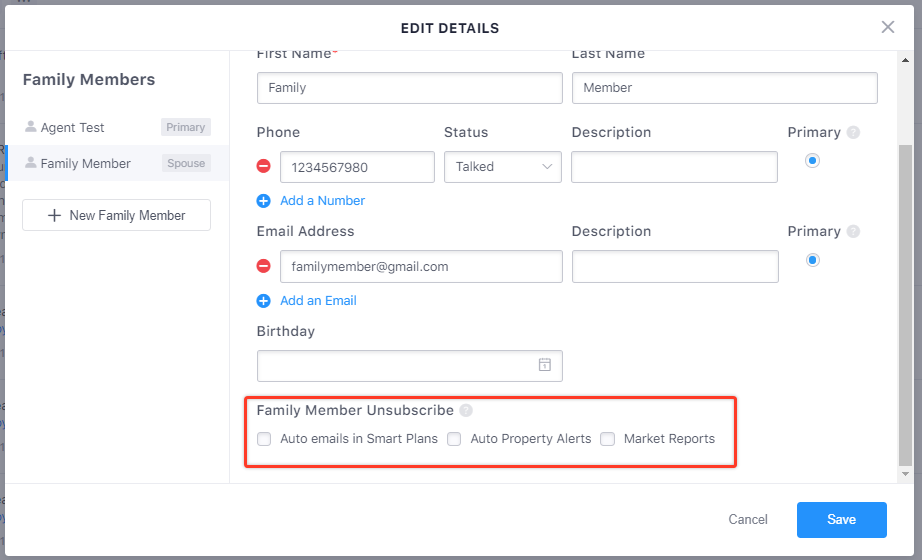Image resolution: width=922 pixels, height=560 pixels.
Task: Click help icon beside phone Primary label
Action: click(x=853, y=132)
